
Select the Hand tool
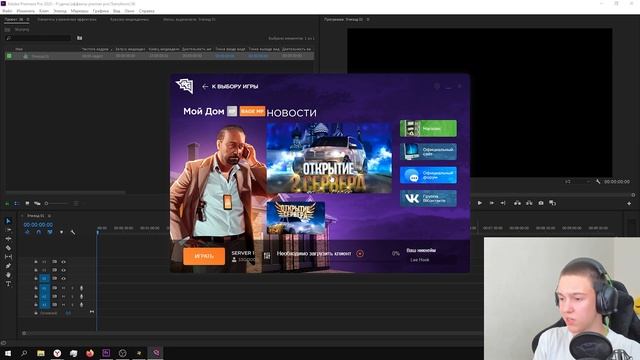tap(8, 275)
